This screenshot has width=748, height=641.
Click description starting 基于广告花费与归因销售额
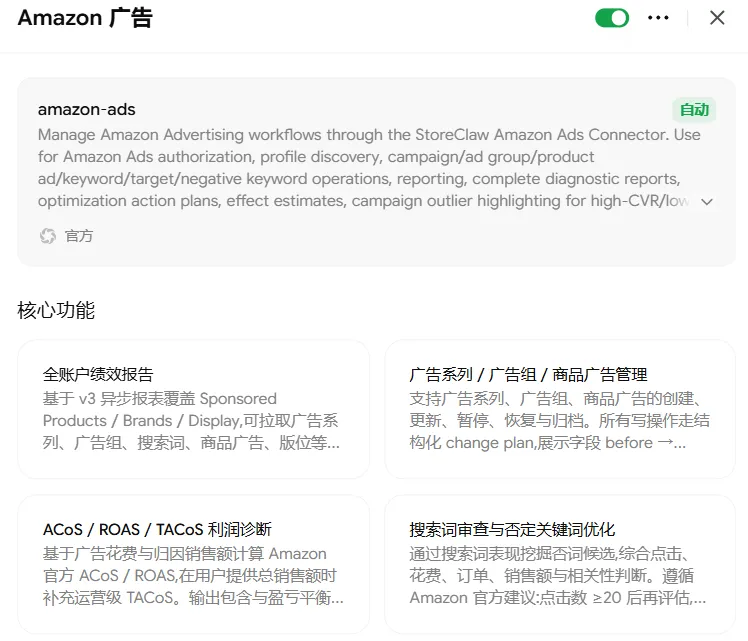[x=193, y=576]
